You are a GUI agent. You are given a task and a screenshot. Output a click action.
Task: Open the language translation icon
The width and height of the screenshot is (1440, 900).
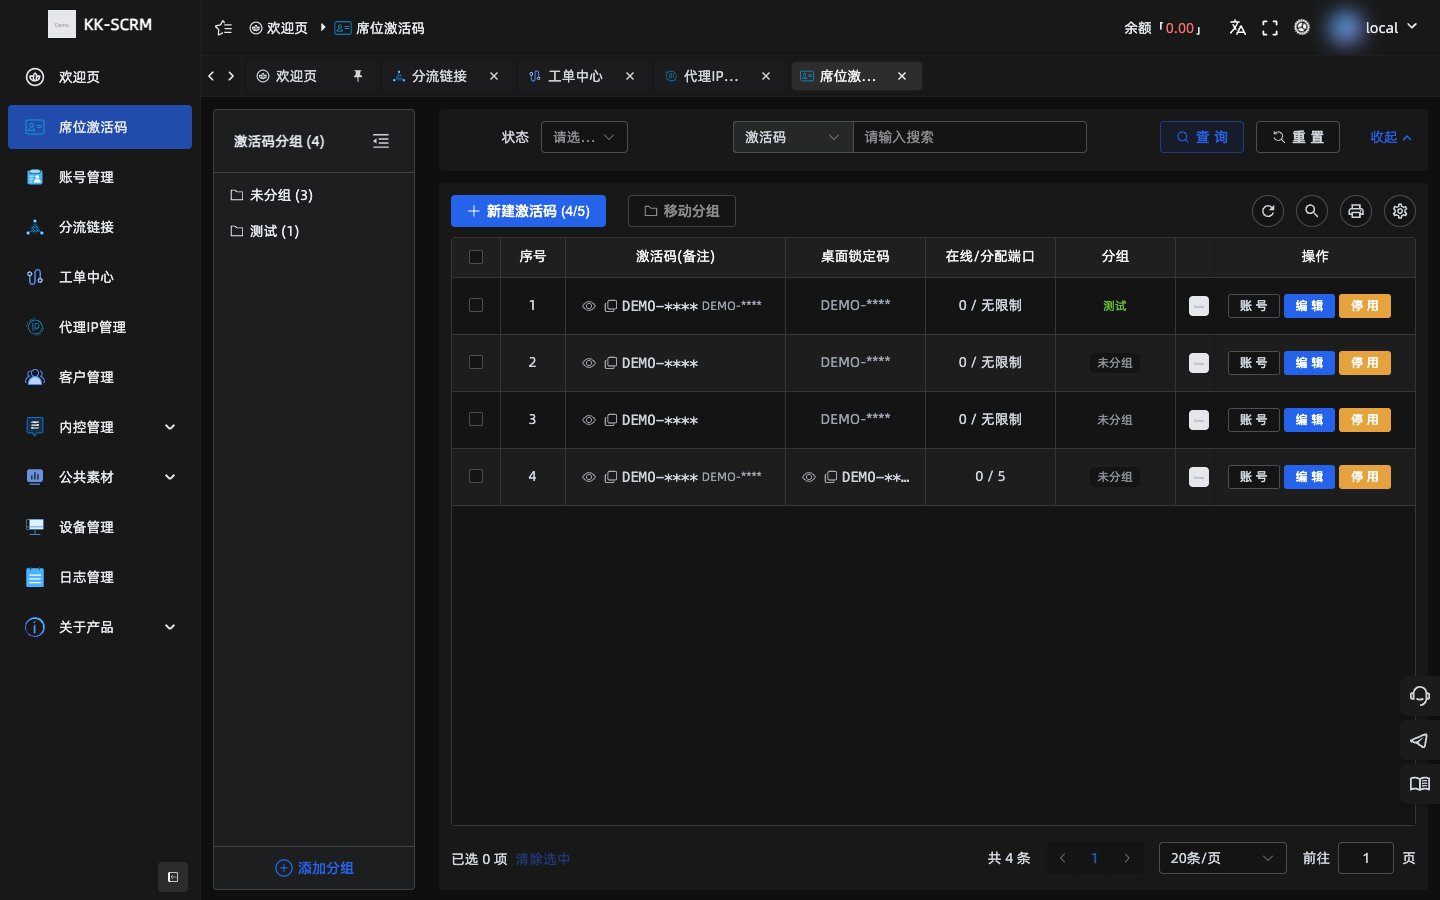click(x=1238, y=28)
